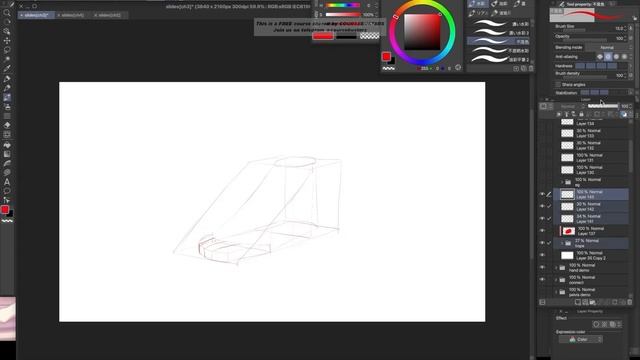Open the 油彩 oil paint sub tool group
640x360 pixels.
coord(500,4)
